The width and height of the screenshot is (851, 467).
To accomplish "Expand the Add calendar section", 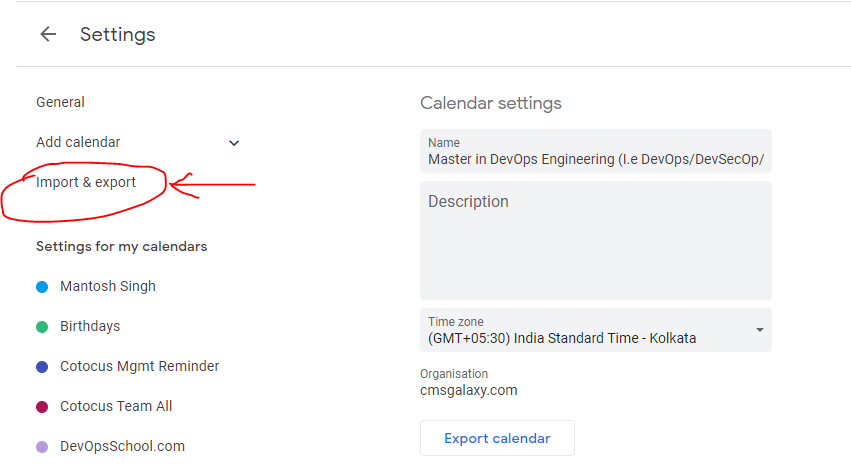I will tap(78, 142).
